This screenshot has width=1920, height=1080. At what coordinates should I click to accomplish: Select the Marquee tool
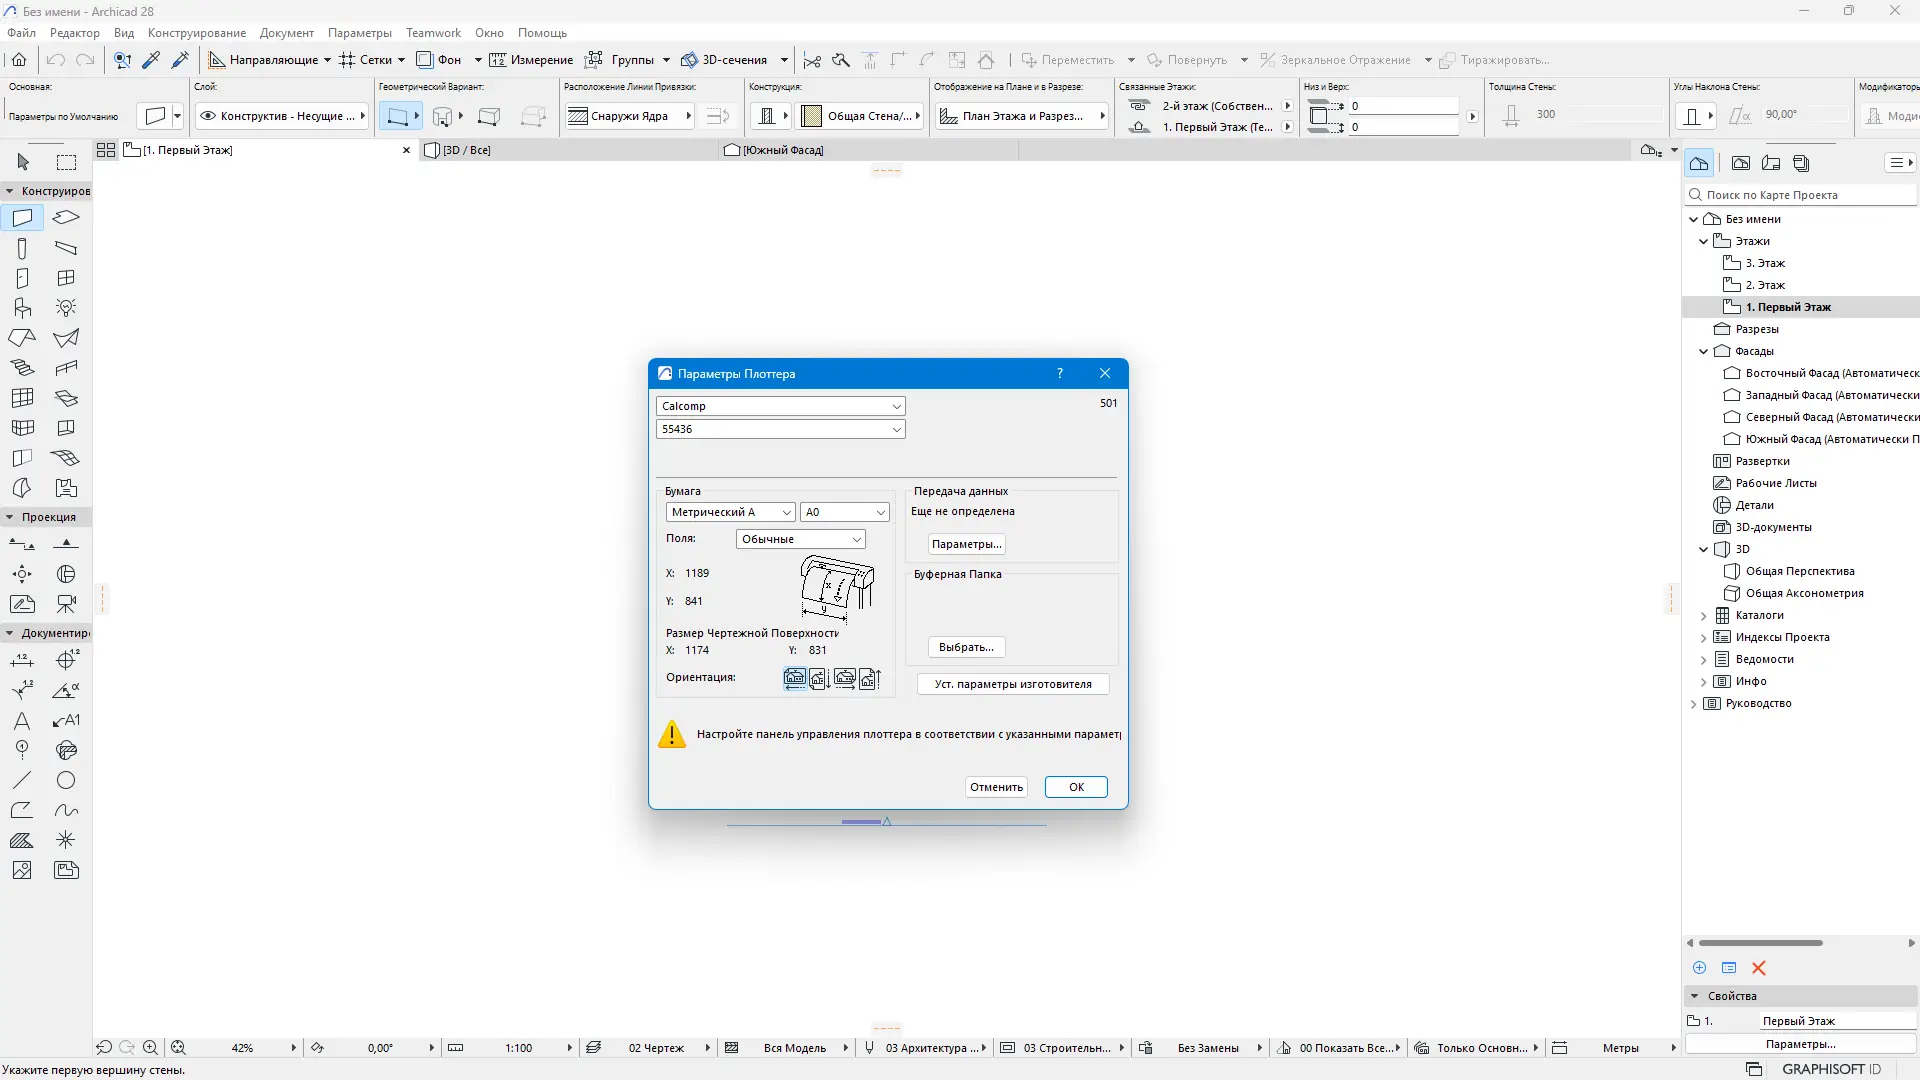(x=66, y=162)
